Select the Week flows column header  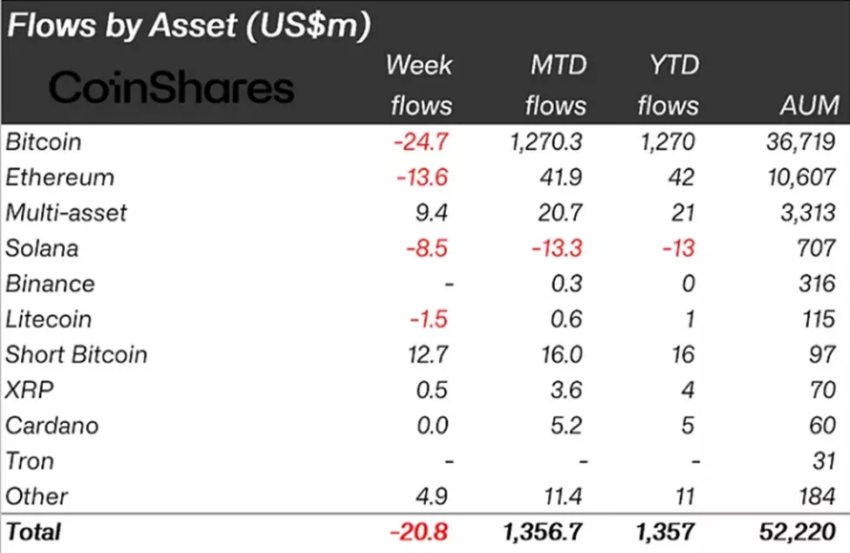tap(421, 85)
